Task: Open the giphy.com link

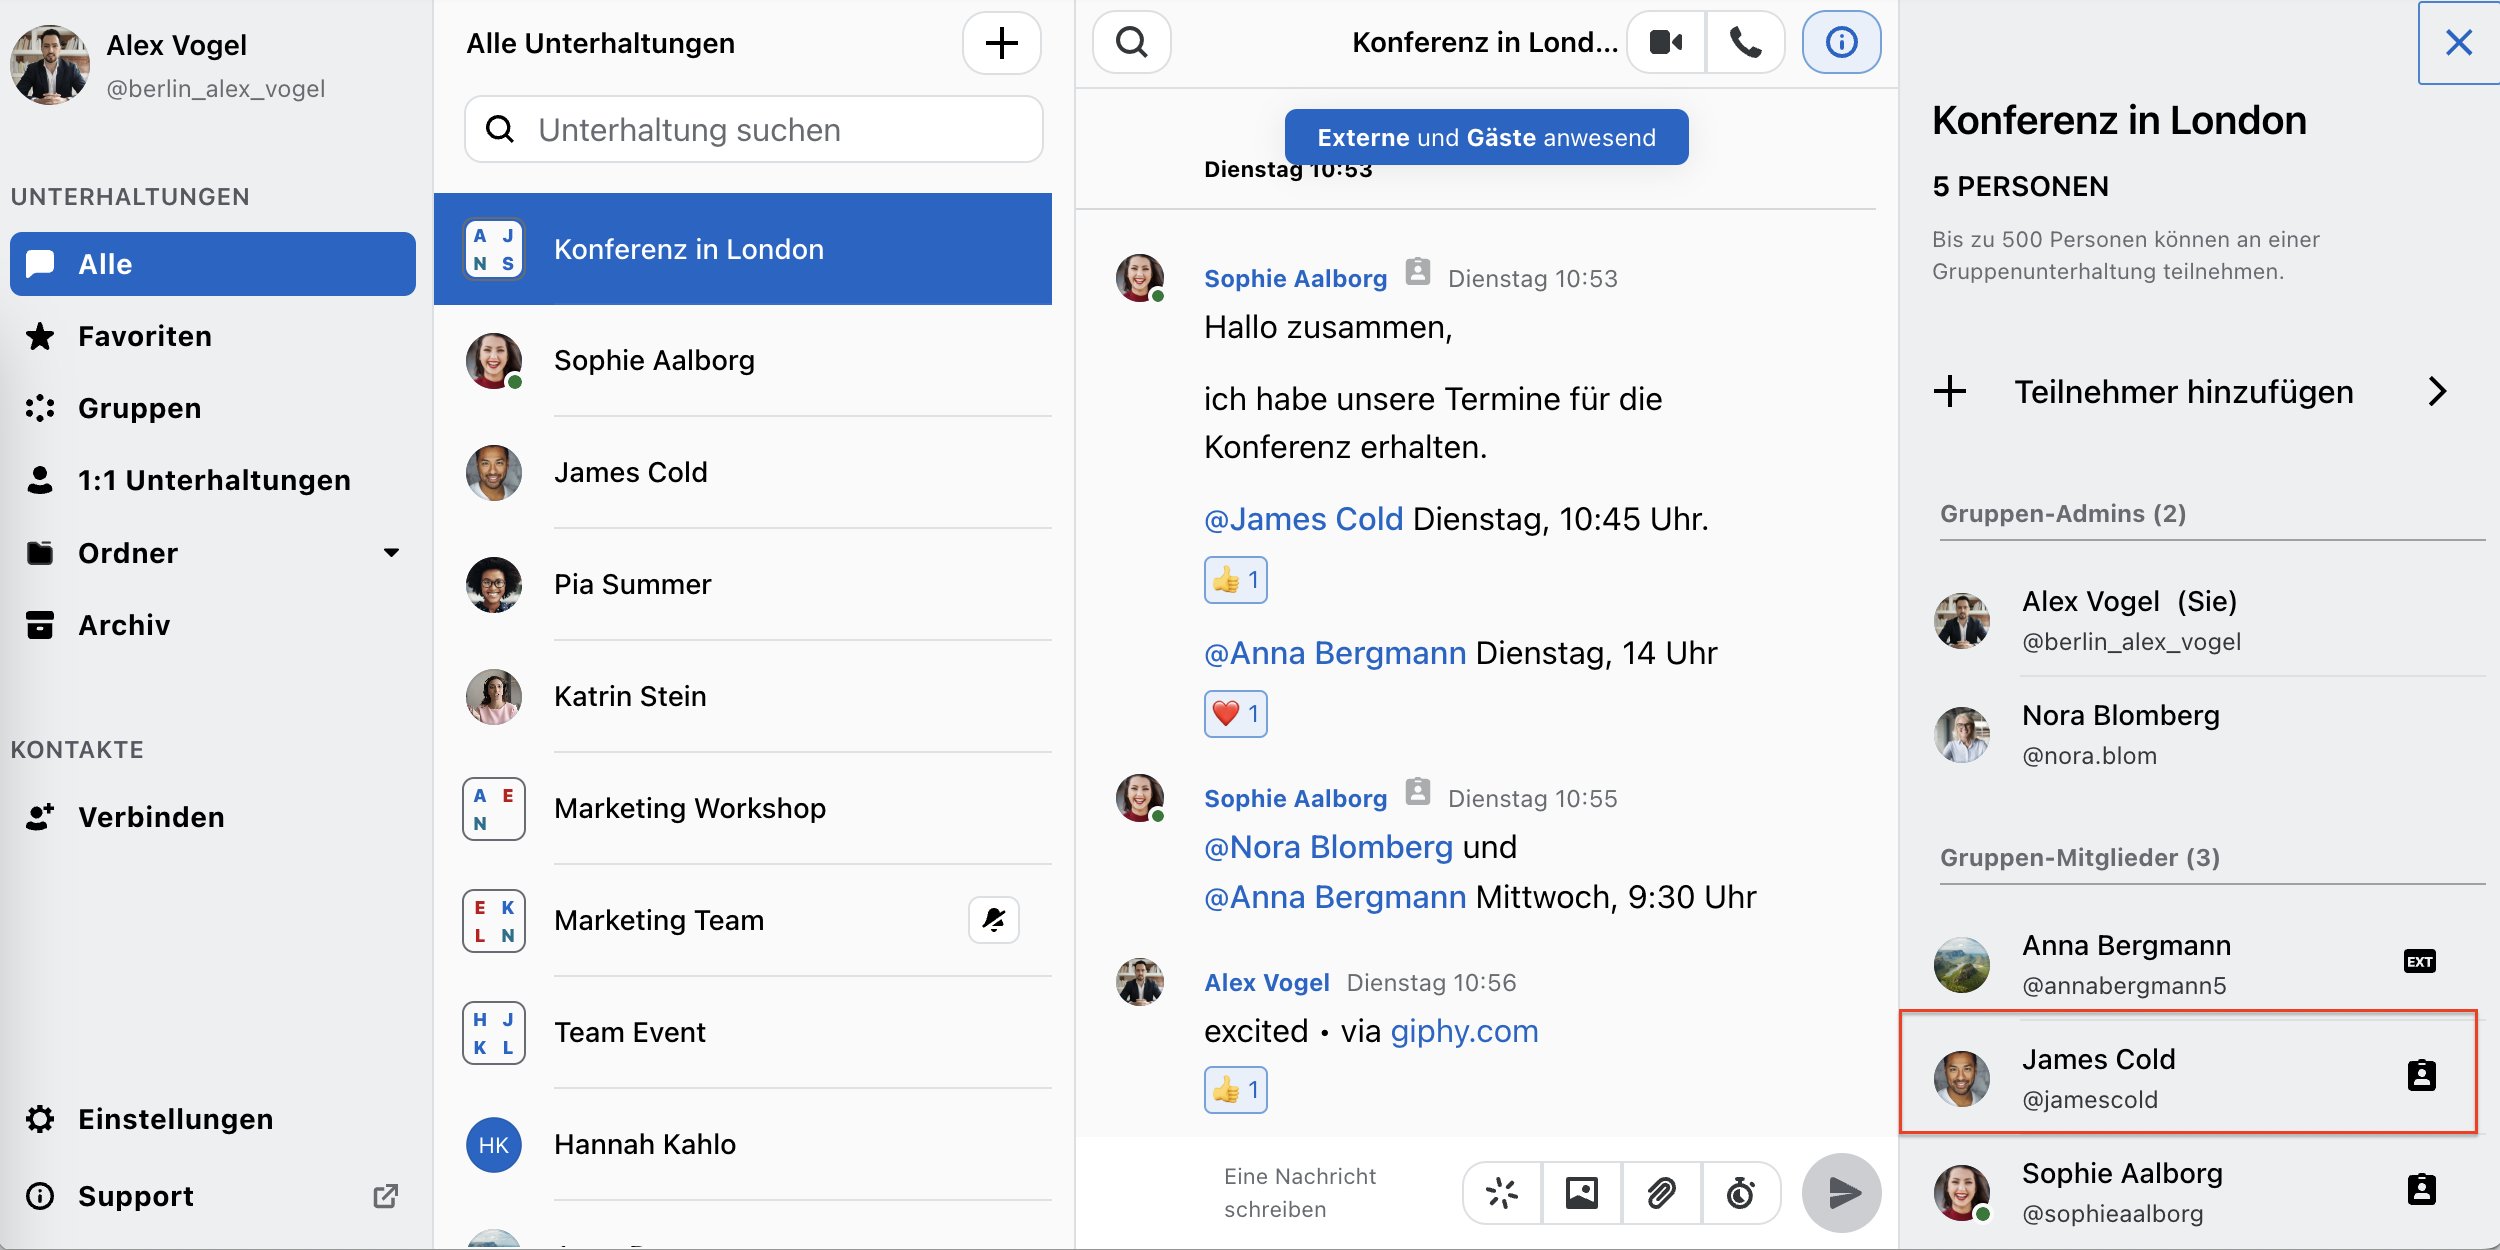Action: [1464, 1031]
